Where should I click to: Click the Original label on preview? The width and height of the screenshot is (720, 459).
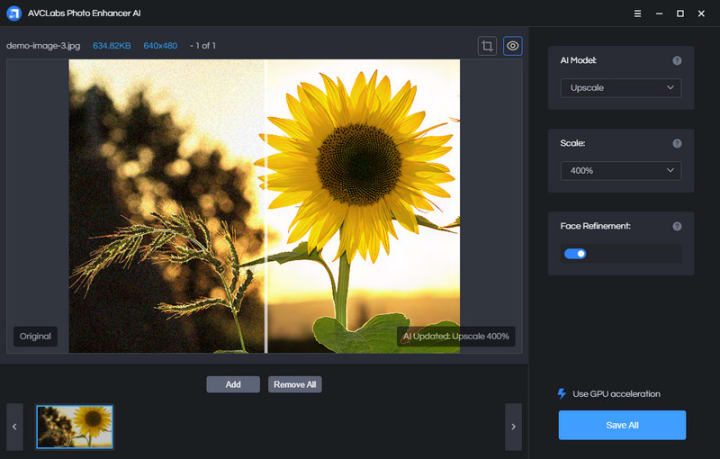[35, 336]
